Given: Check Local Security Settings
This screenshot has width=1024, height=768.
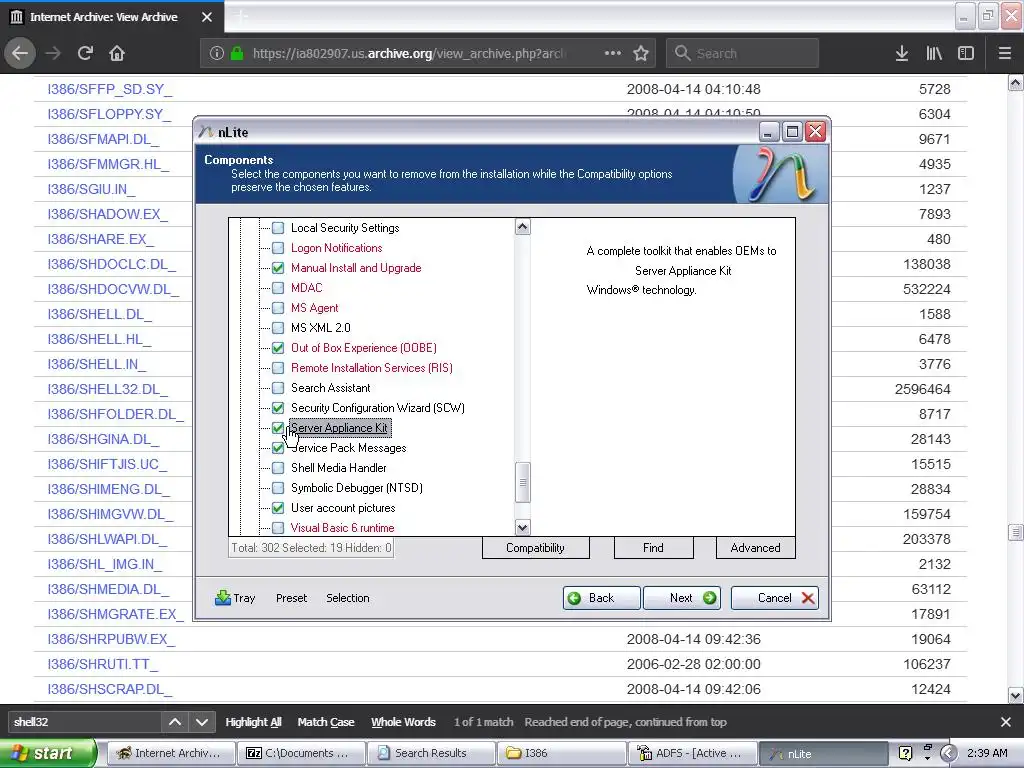Looking at the screenshot, I should (278, 228).
